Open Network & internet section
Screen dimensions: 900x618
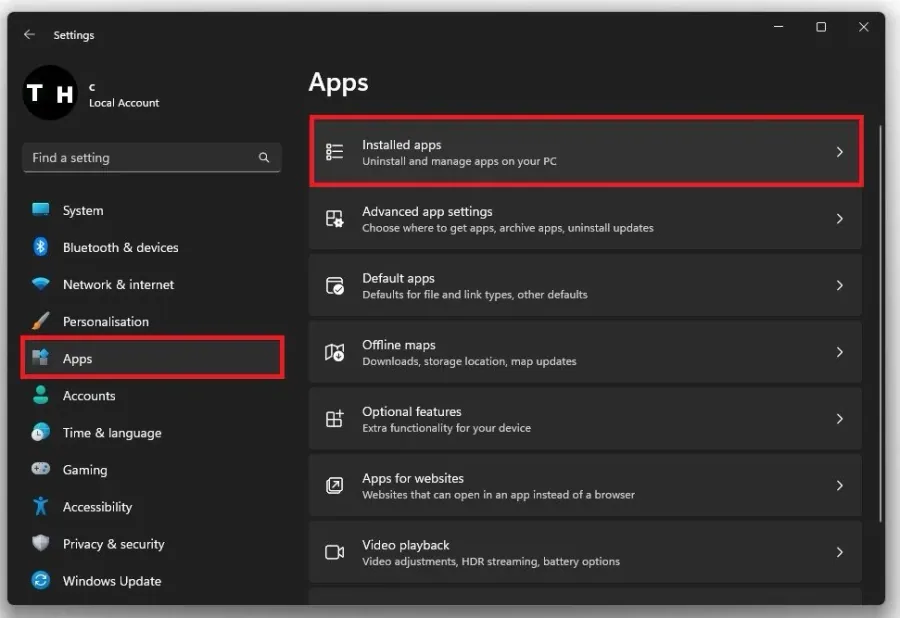(x=152, y=284)
